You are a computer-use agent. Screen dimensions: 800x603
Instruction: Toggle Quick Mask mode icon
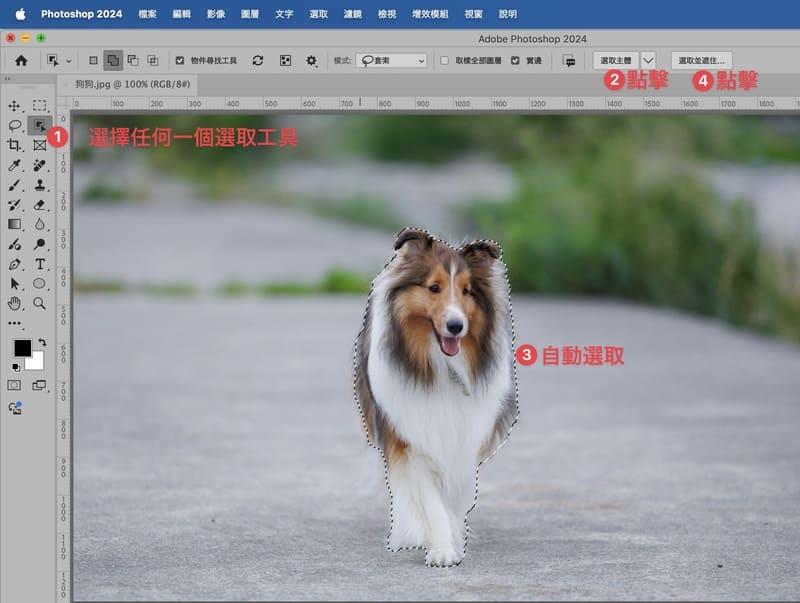pyautogui.click(x=14, y=385)
